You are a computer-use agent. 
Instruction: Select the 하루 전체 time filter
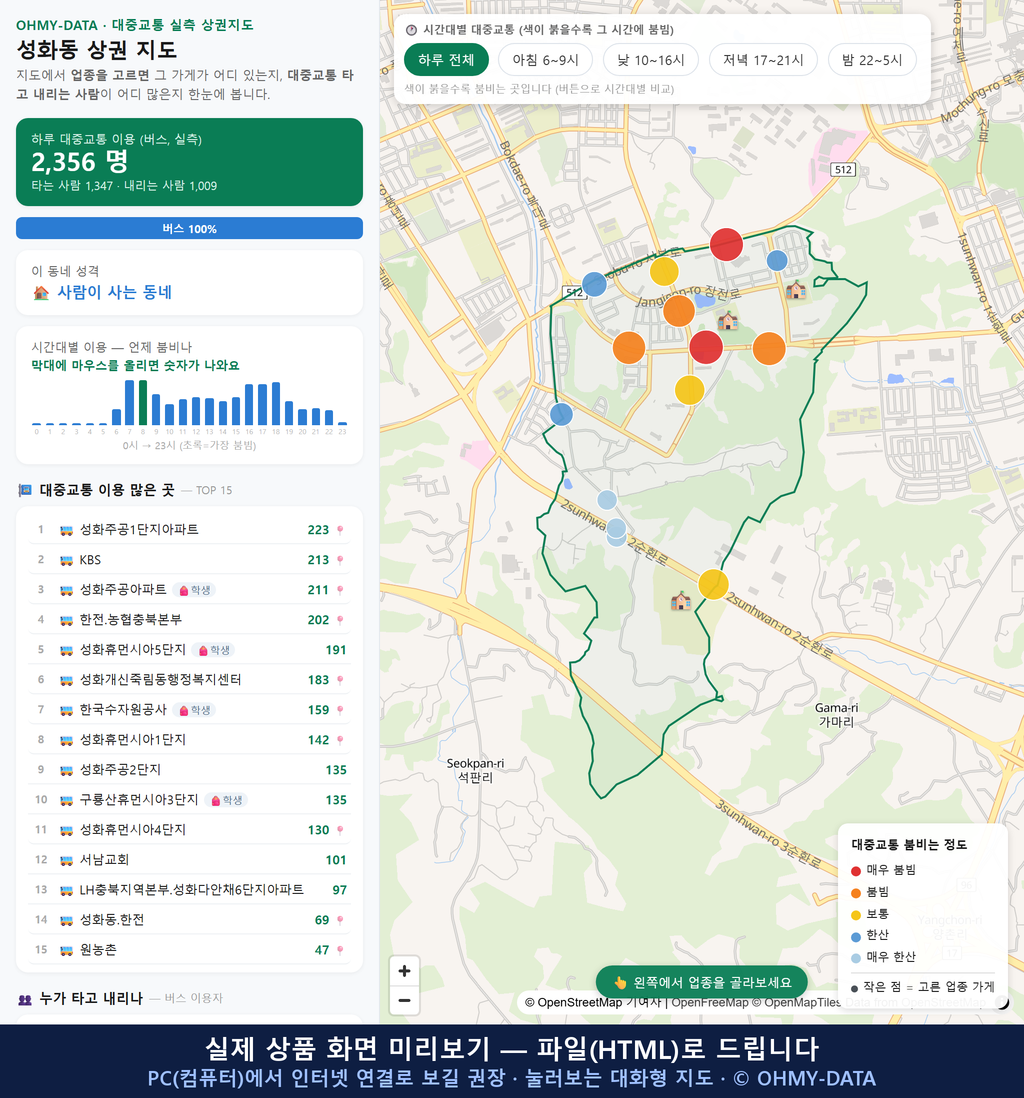click(446, 60)
